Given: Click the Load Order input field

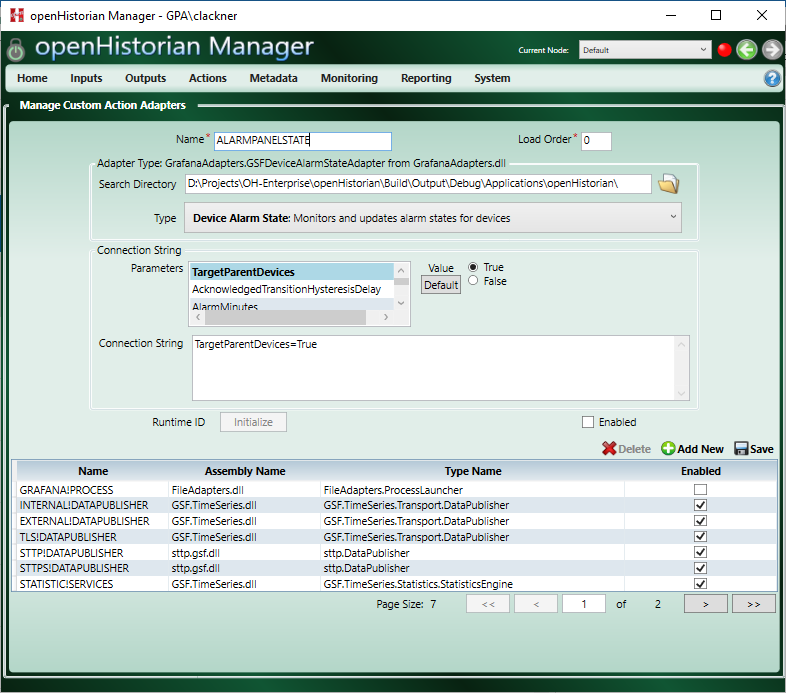Looking at the screenshot, I should tap(596, 141).
